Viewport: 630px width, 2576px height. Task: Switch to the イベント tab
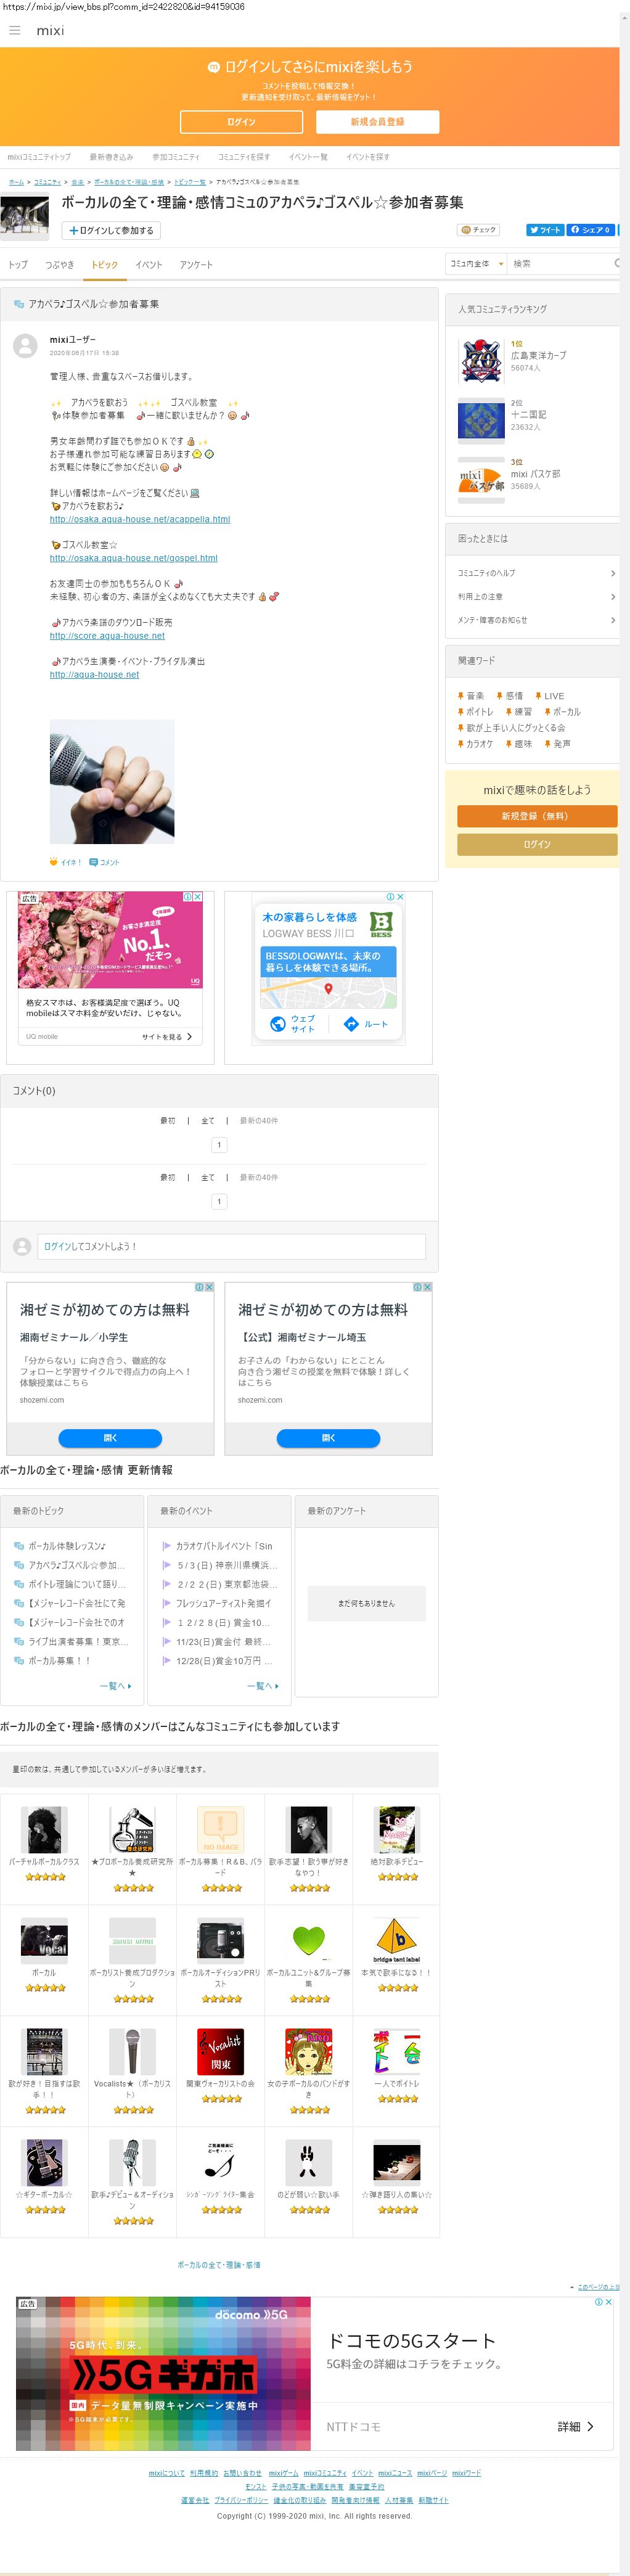pyautogui.click(x=149, y=265)
